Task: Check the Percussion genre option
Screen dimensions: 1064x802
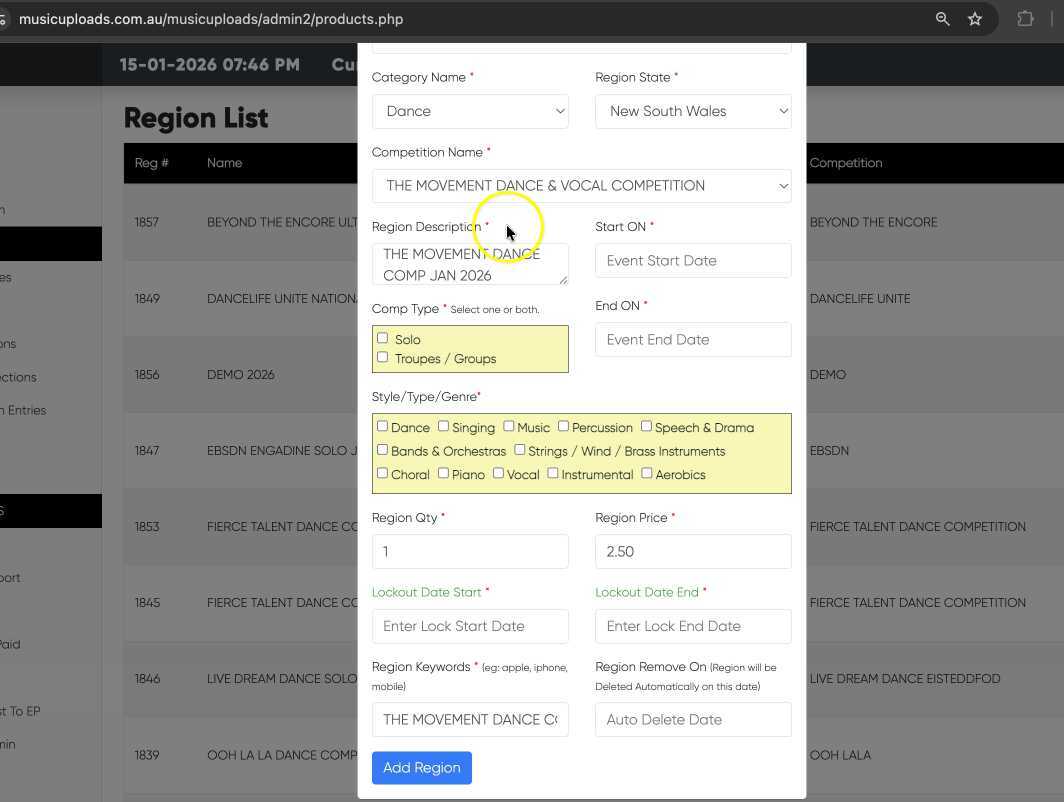Action: click(x=563, y=426)
